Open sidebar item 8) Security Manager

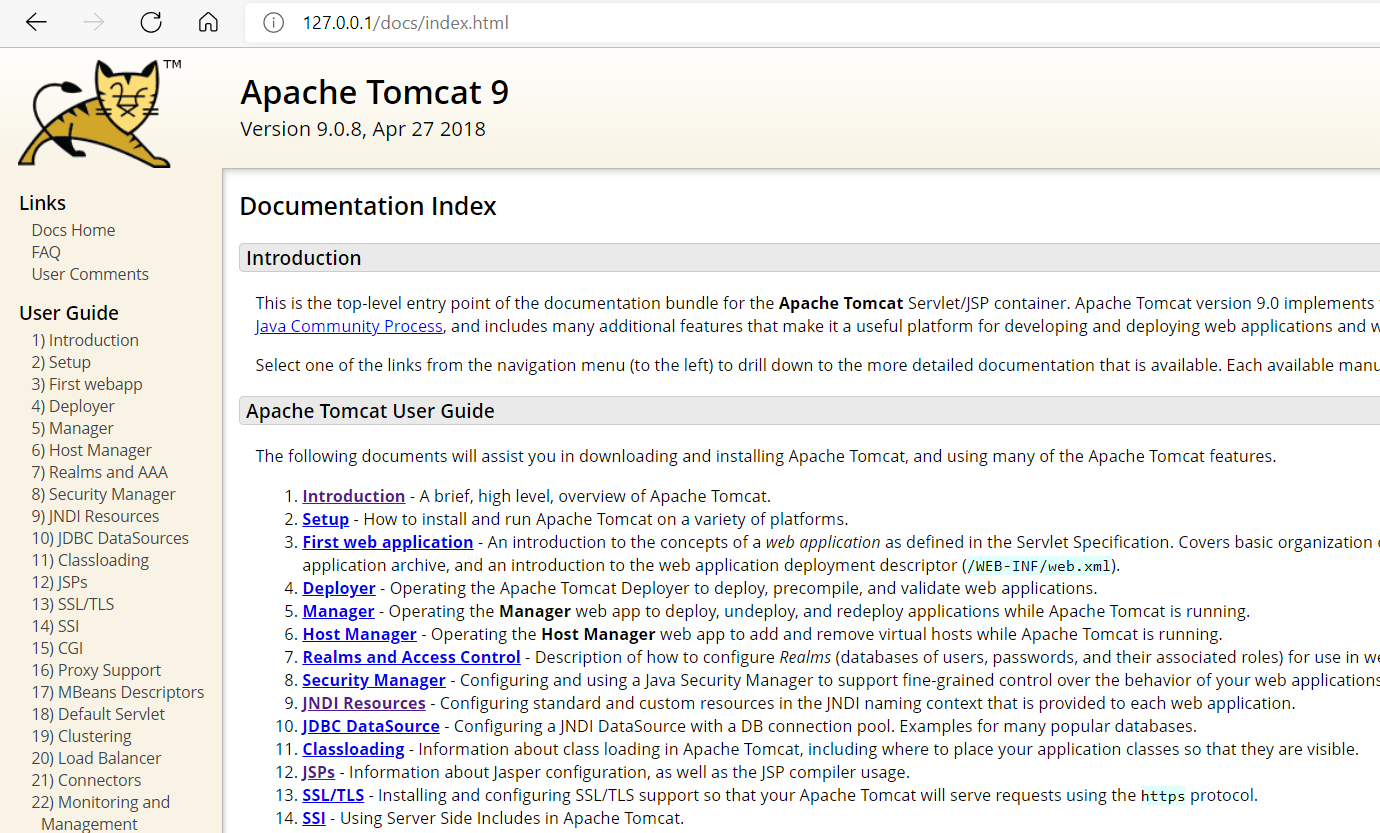click(x=104, y=494)
